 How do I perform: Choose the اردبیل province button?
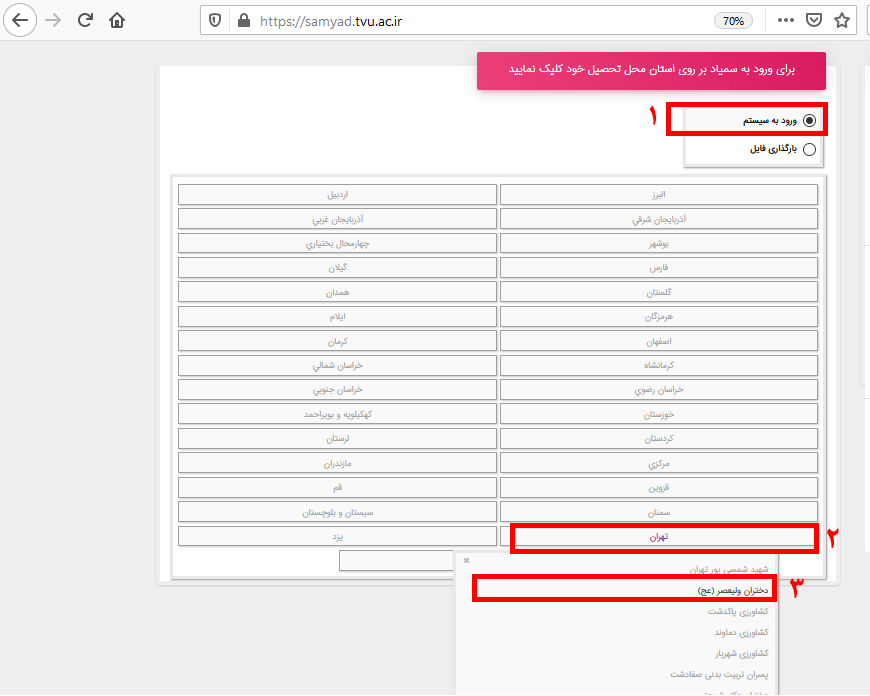click(337, 195)
